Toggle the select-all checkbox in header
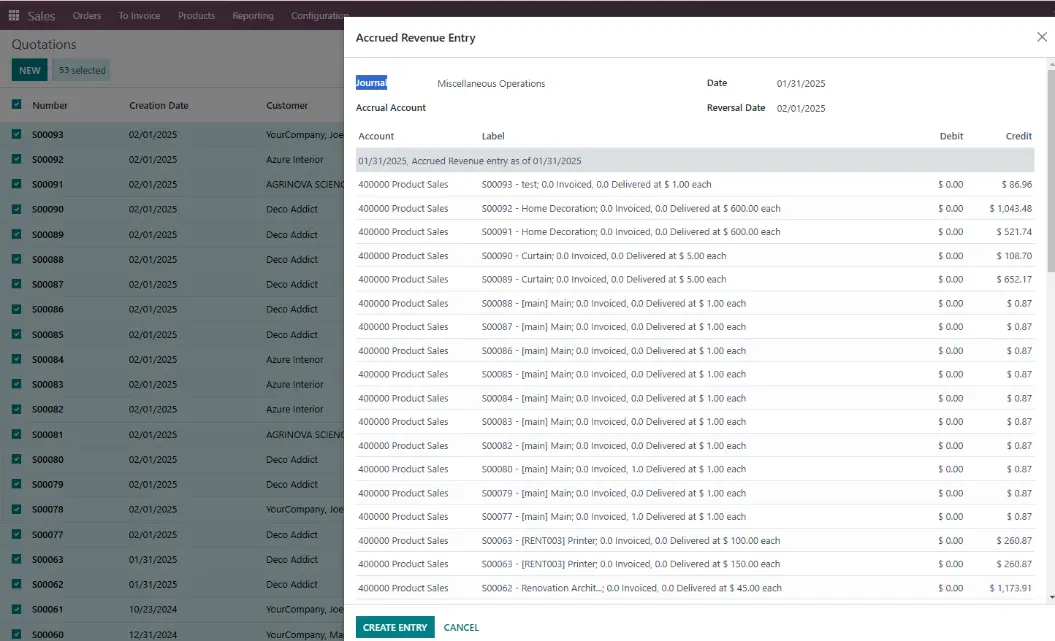This screenshot has width=1055, height=641. 17,105
